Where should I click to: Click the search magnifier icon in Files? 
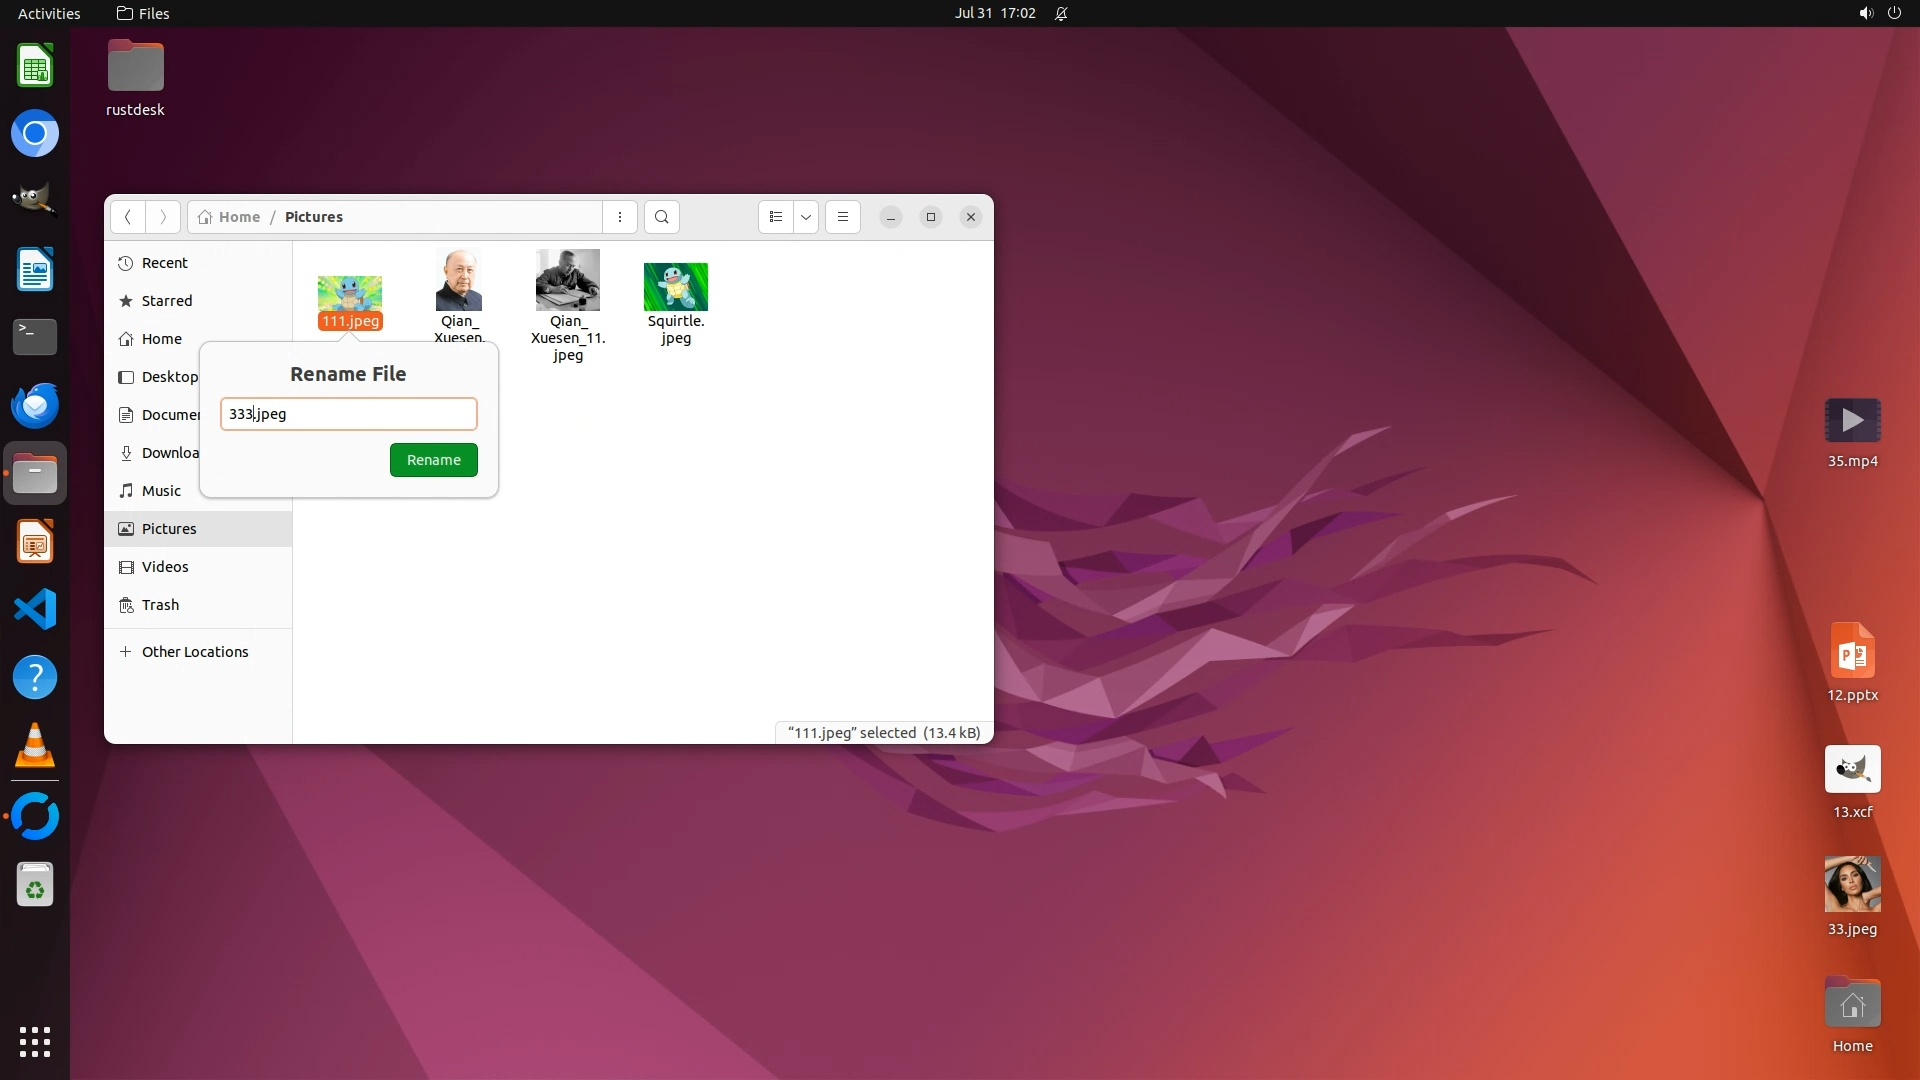(x=661, y=217)
